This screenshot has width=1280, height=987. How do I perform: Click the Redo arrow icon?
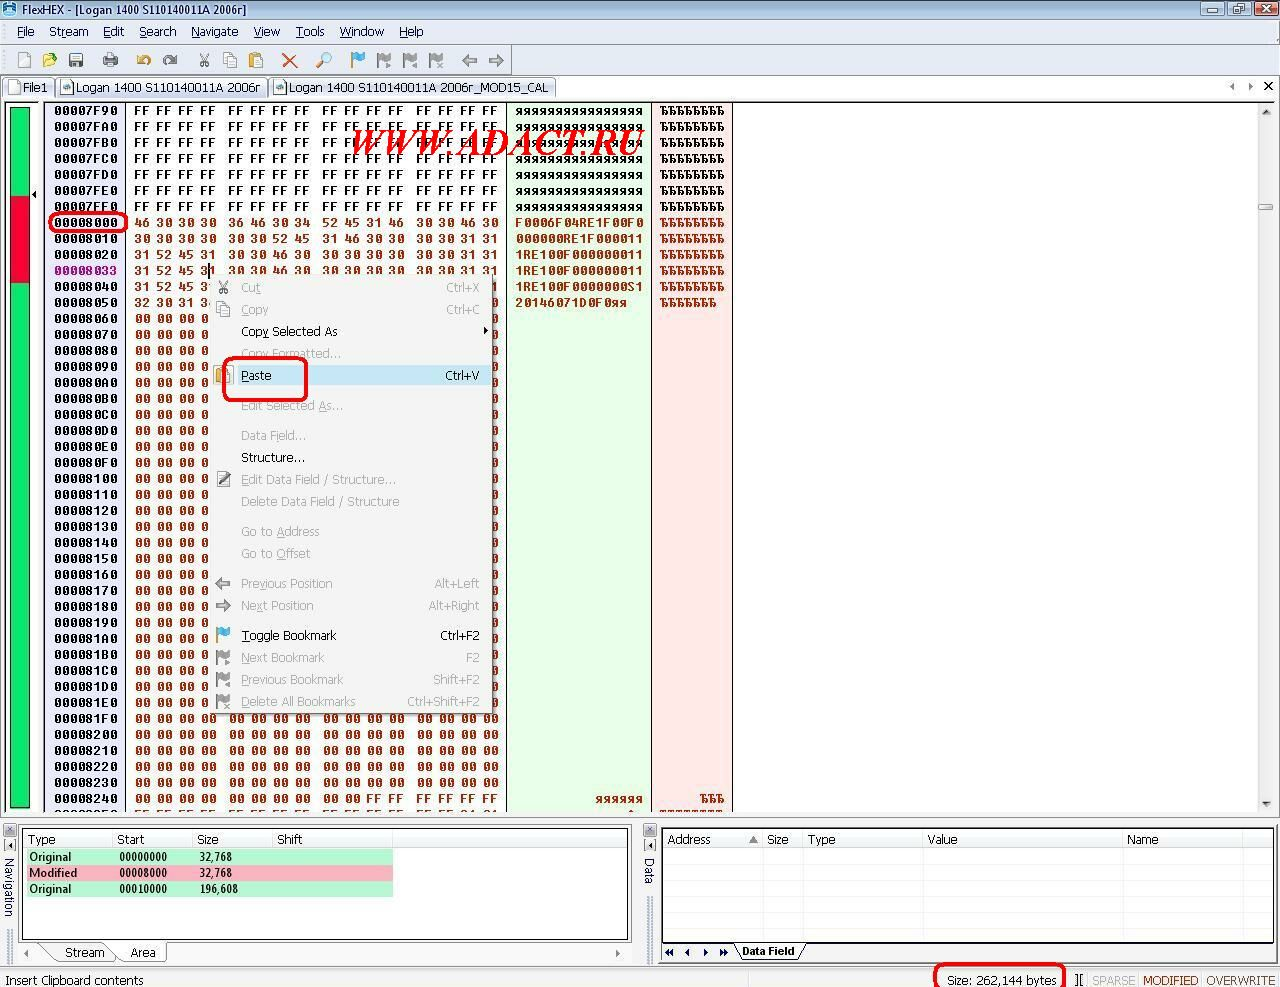click(170, 60)
